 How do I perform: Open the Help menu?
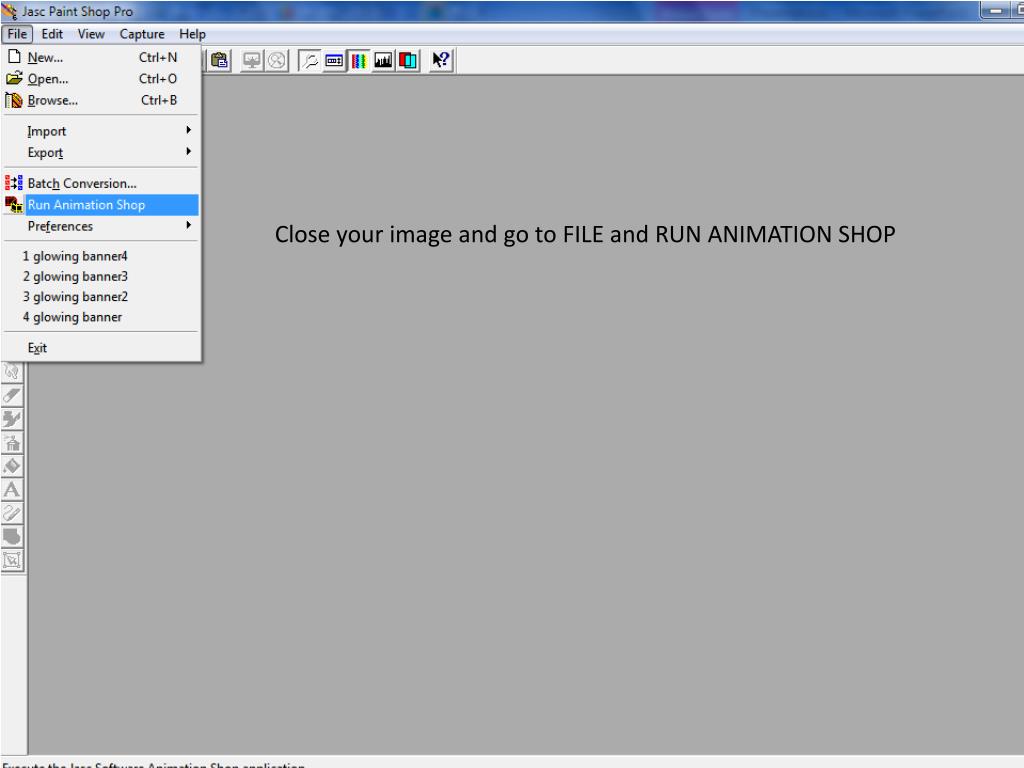click(193, 34)
